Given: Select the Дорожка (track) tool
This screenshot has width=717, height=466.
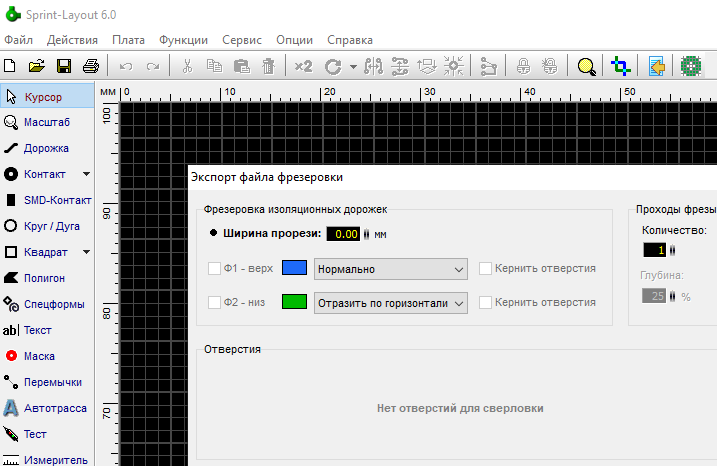Looking at the screenshot, I should pyautogui.click(x=46, y=148).
